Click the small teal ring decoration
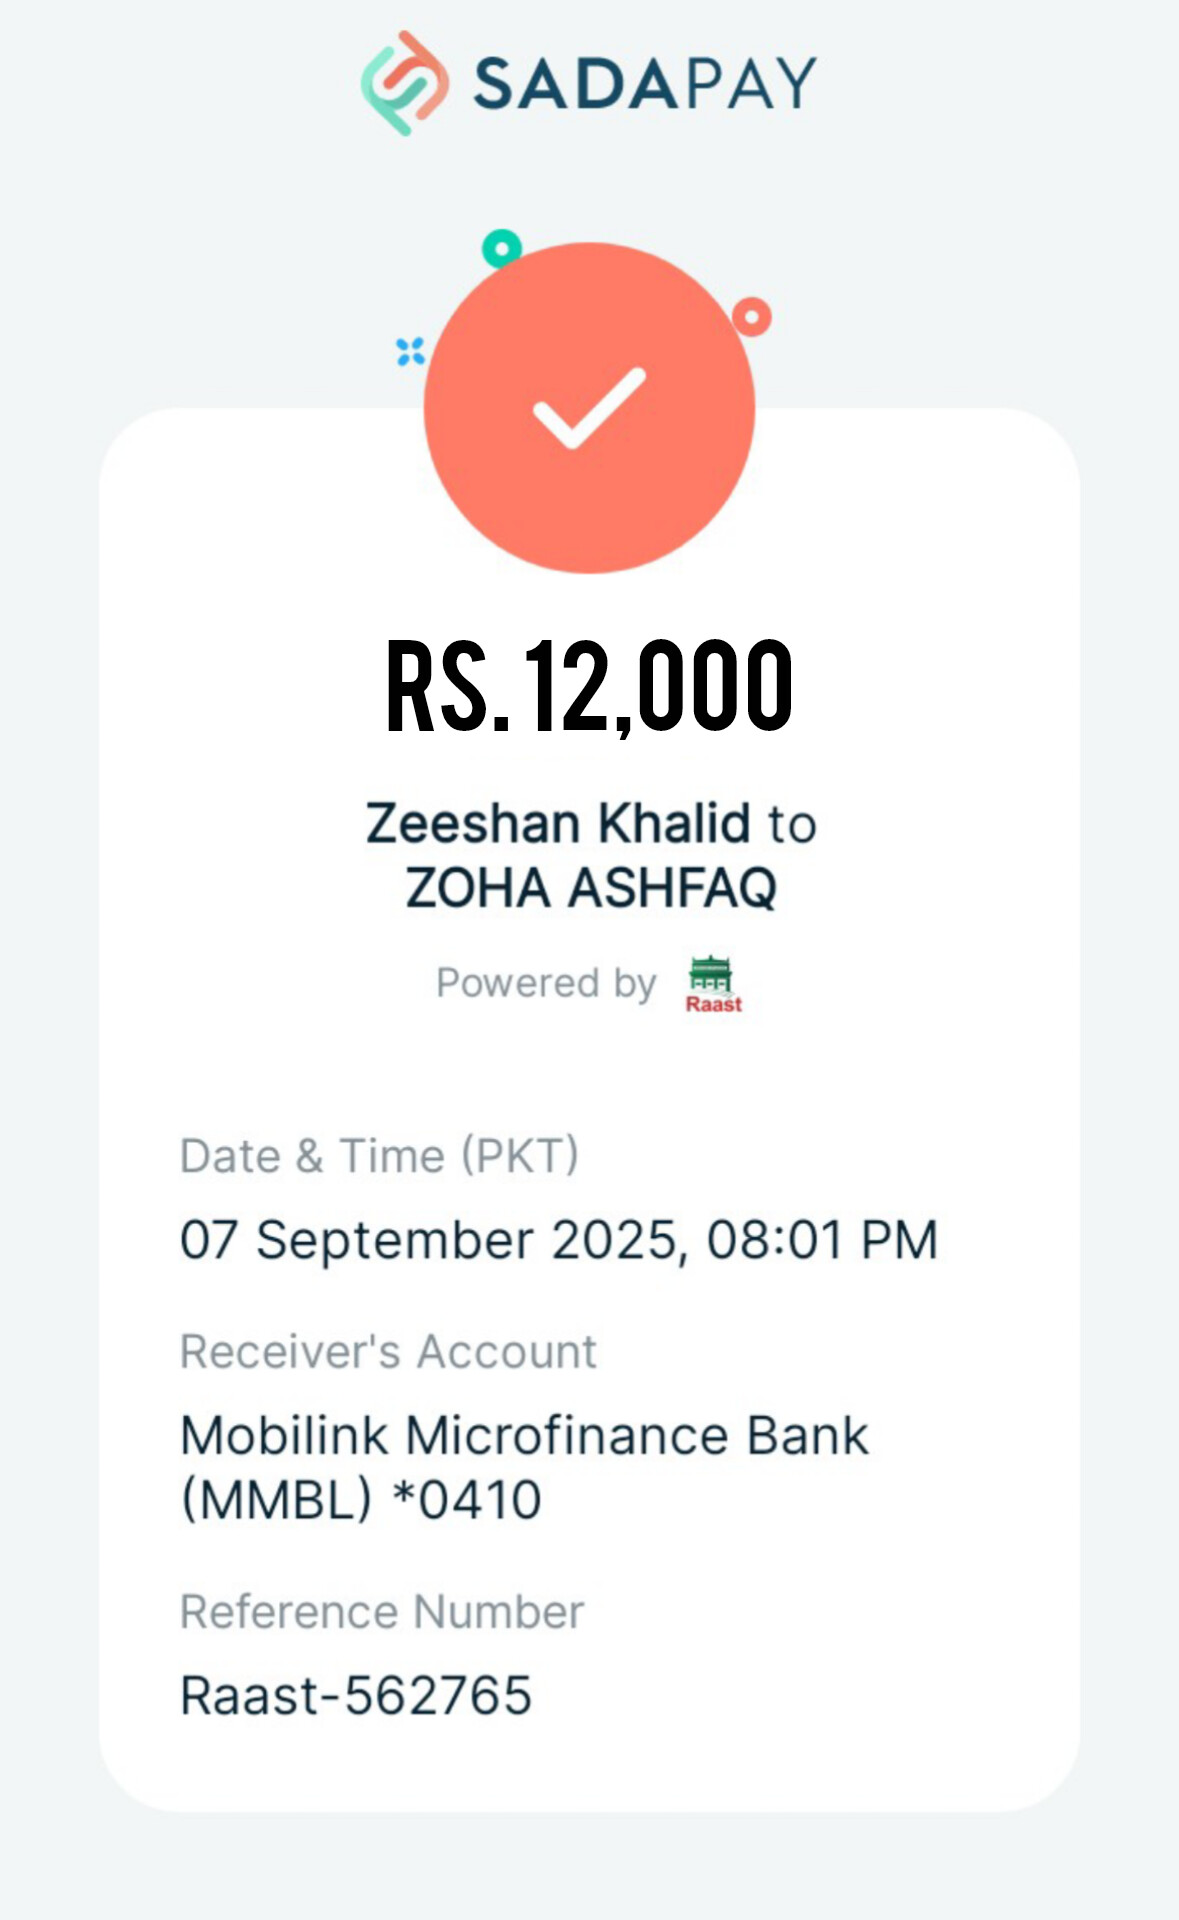This screenshot has width=1179, height=1920. click(x=502, y=248)
